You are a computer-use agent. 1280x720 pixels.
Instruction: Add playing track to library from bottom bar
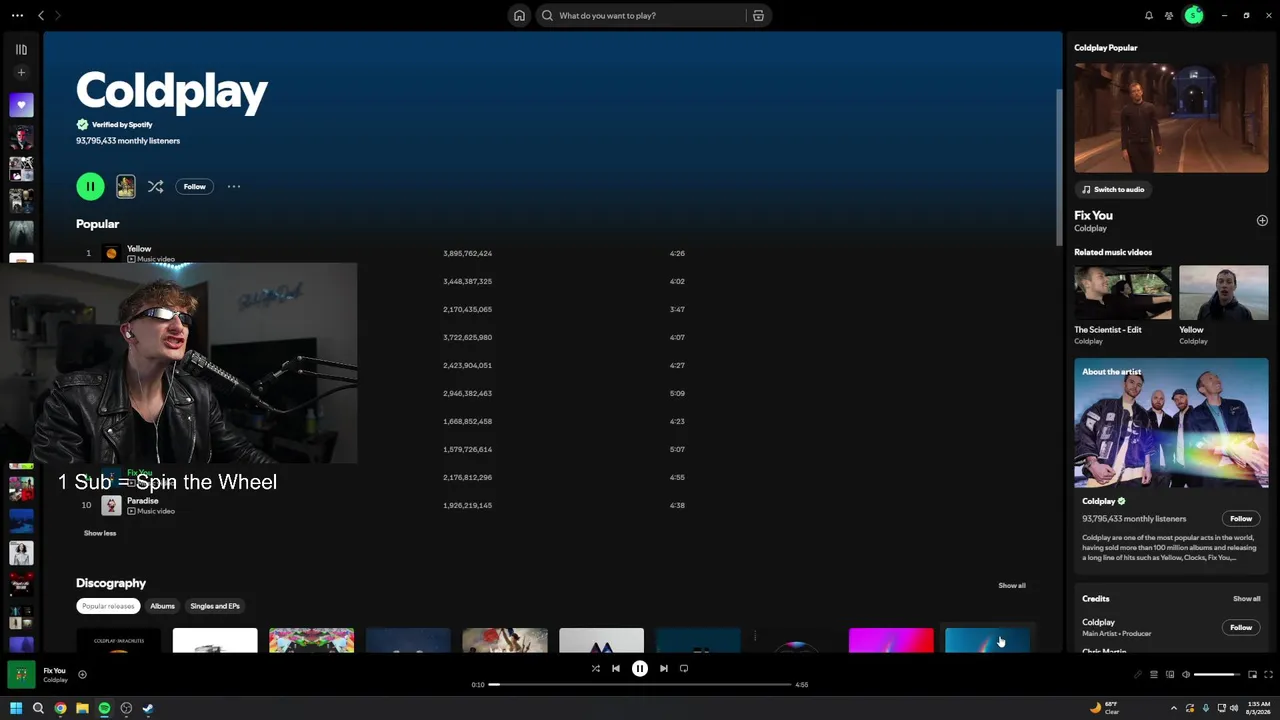point(82,675)
